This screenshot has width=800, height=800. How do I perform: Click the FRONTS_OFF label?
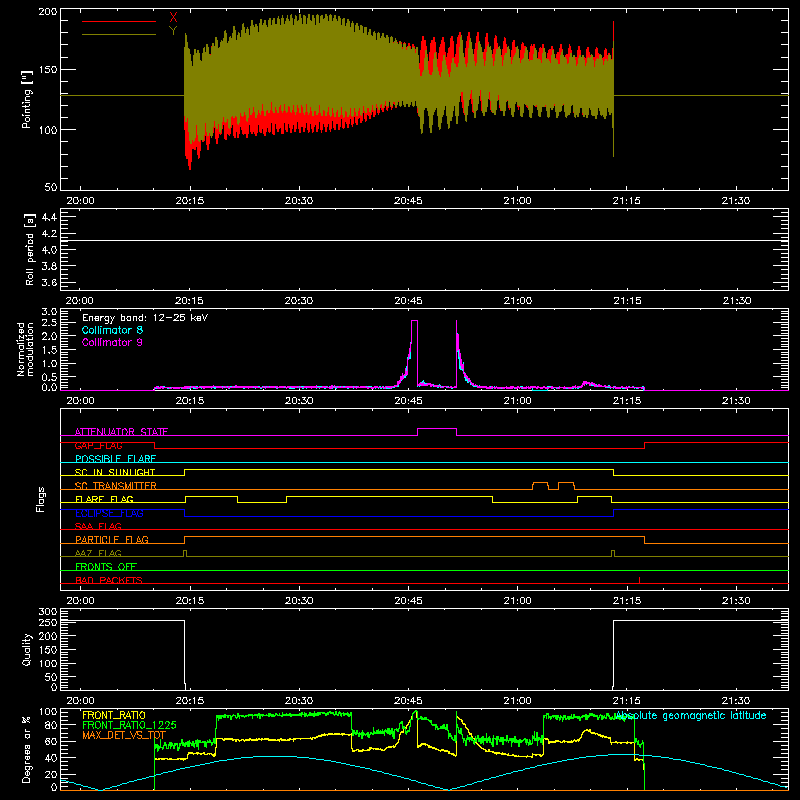pyautogui.click(x=106, y=566)
